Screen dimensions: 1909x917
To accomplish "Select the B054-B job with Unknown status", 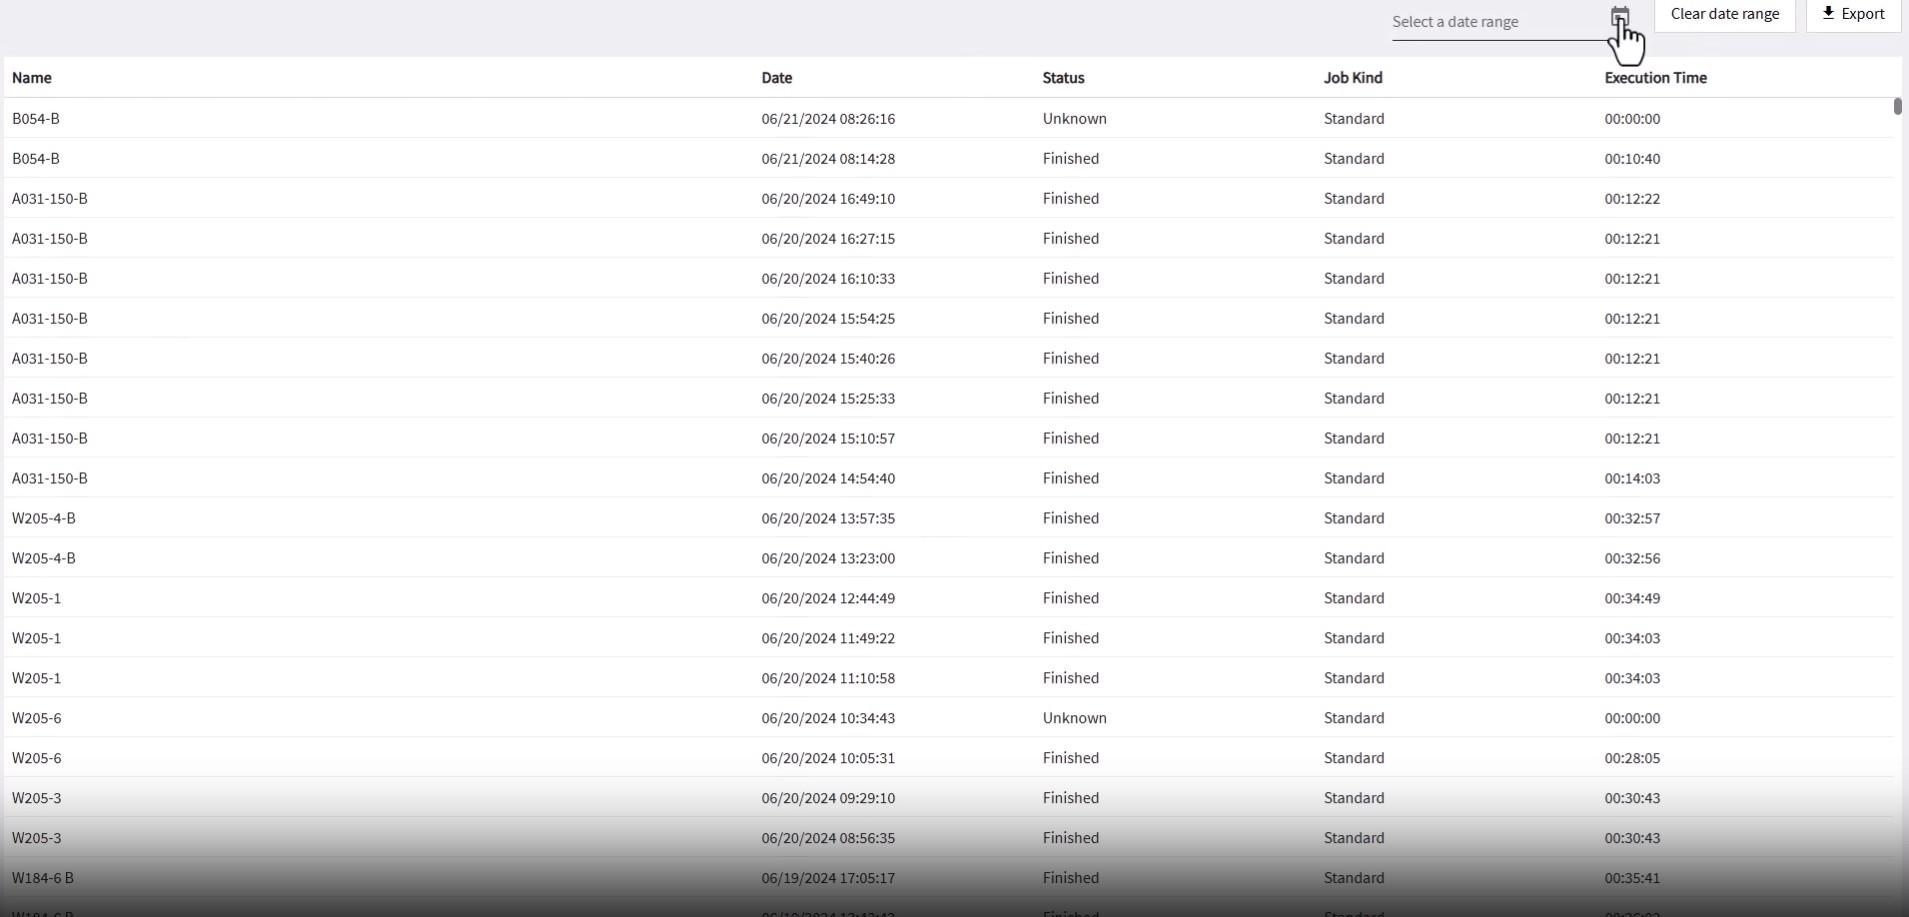I will tap(36, 119).
